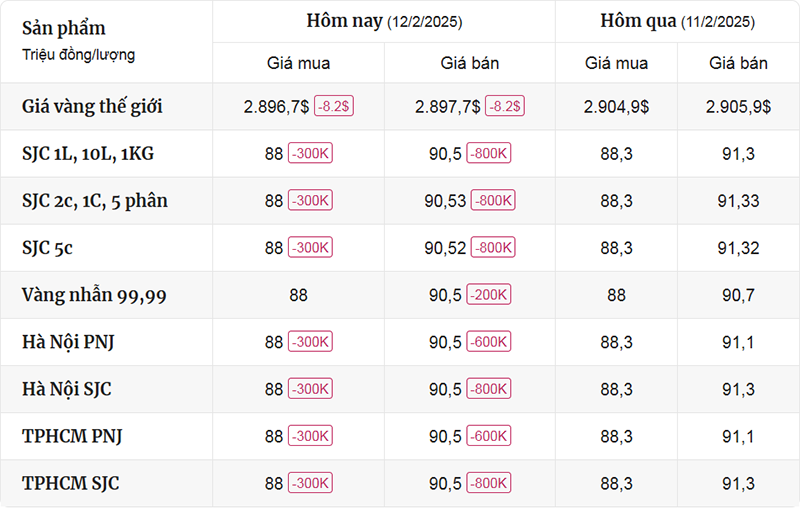The image size is (800, 509).
Task: Click the -300K badge in SJC 5c row
Action: tap(310, 247)
